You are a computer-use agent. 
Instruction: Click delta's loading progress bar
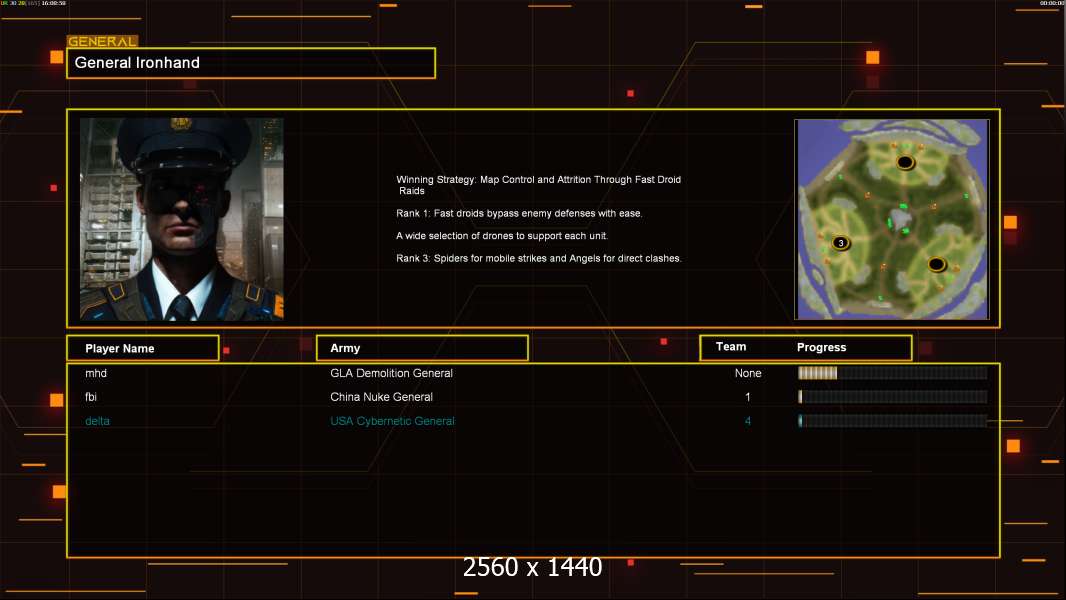click(893, 421)
